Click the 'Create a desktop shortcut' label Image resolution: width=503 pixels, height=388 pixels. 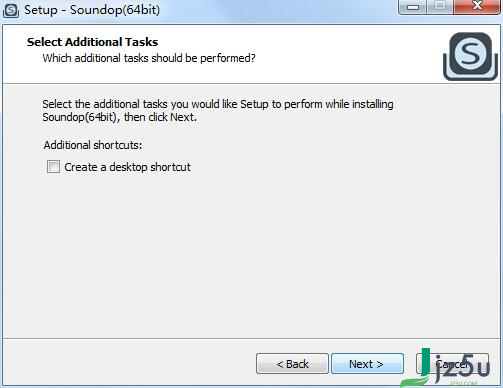[x=127, y=167]
